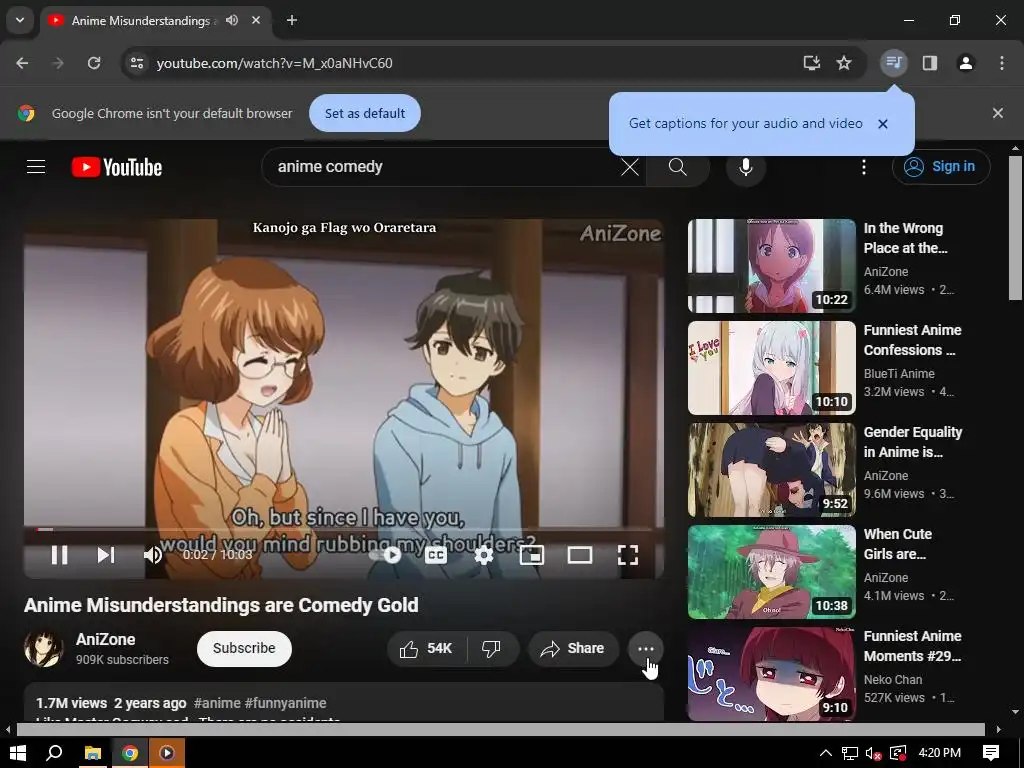Screen dimensions: 1024x768
Task: Click the Sign in button
Action: click(941, 167)
